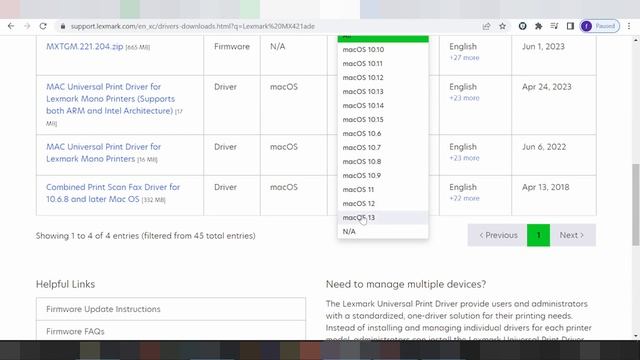Click the page vertical scrollbar thumb
Screen dimensions: 640x360
[x=636, y=204]
